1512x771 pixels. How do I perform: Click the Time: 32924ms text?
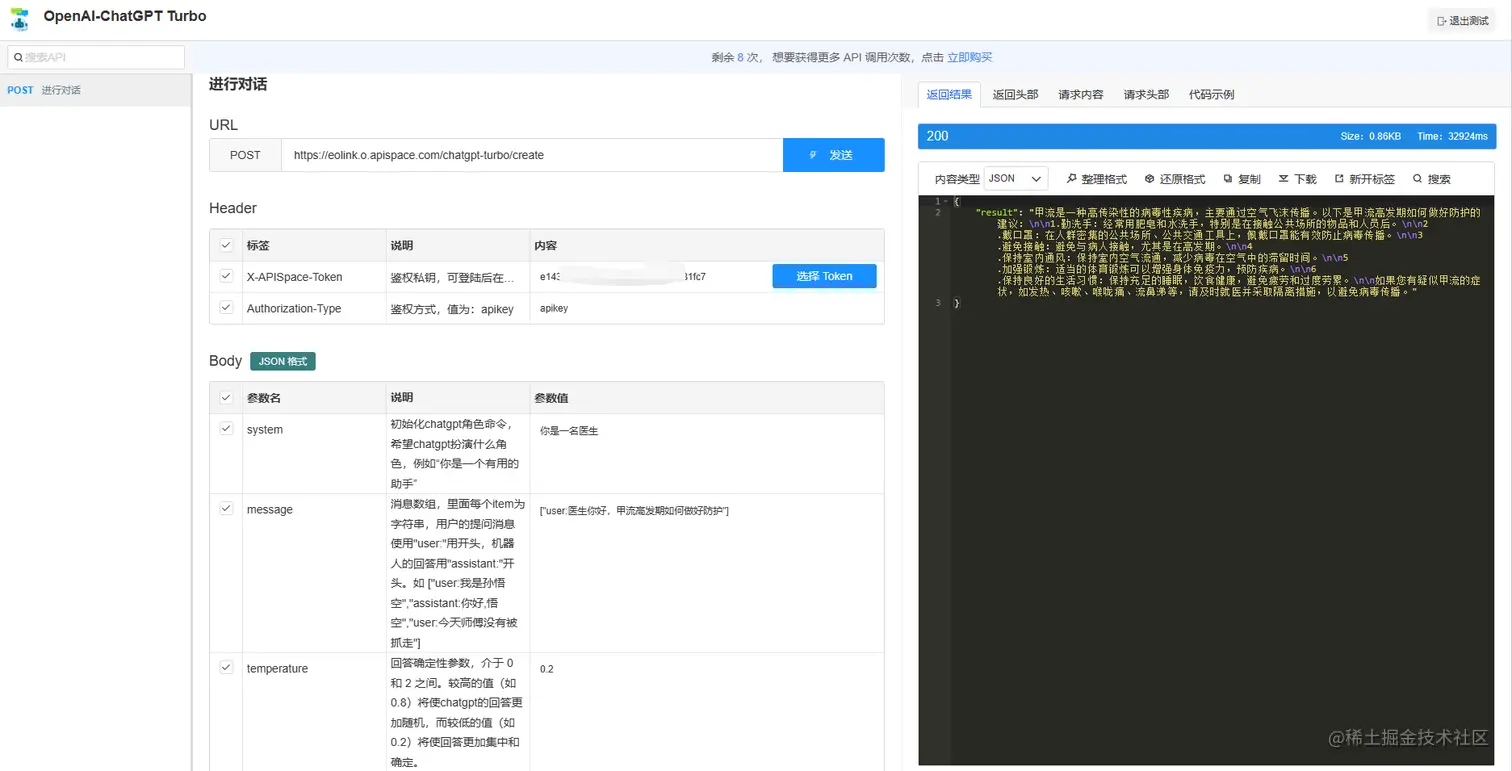pyautogui.click(x=1452, y=136)
